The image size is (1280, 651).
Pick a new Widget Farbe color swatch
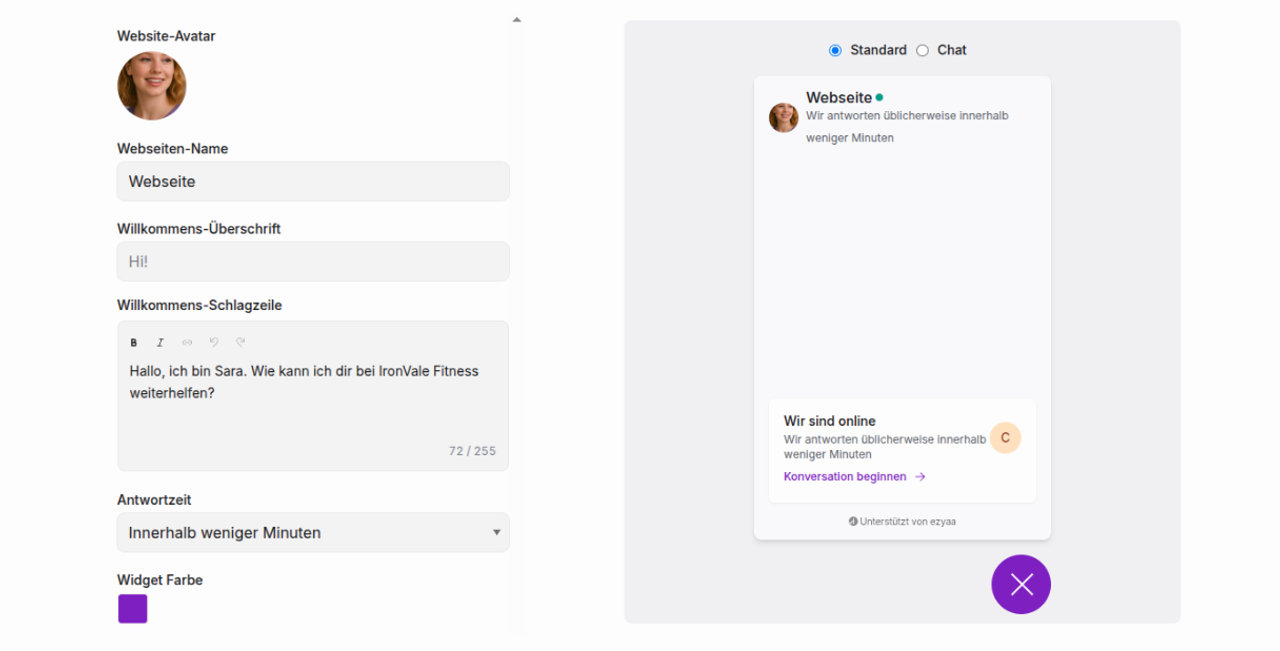pos(132,608)
